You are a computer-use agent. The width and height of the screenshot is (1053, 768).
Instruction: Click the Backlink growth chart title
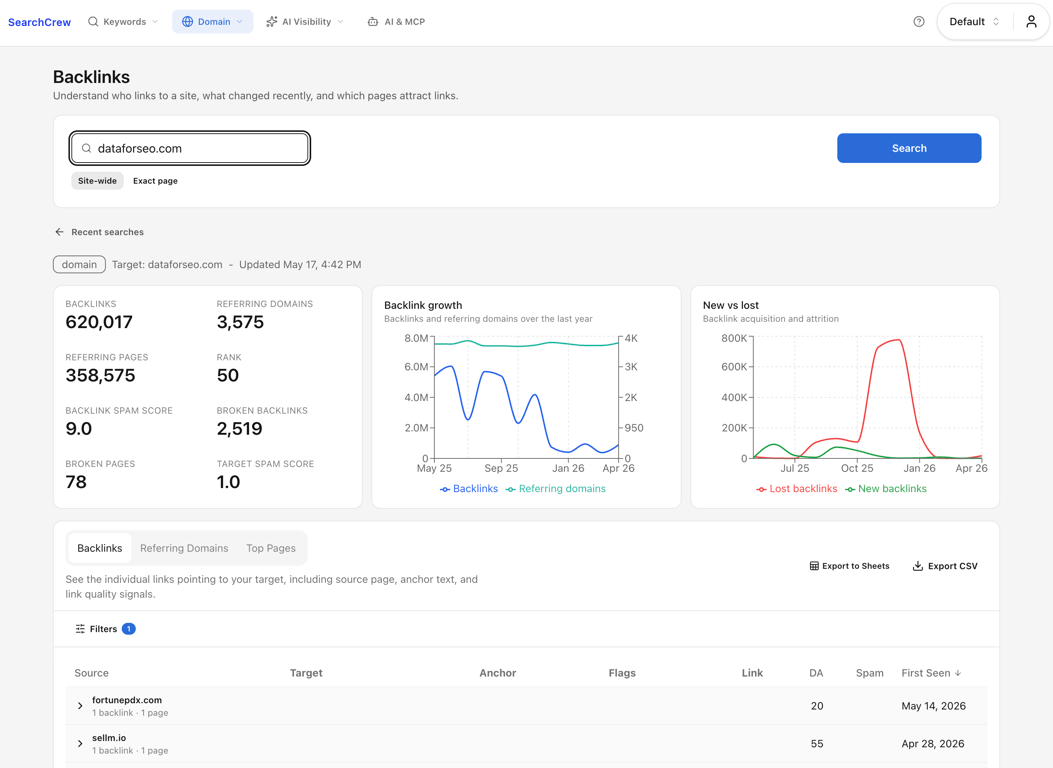[423, 305]
